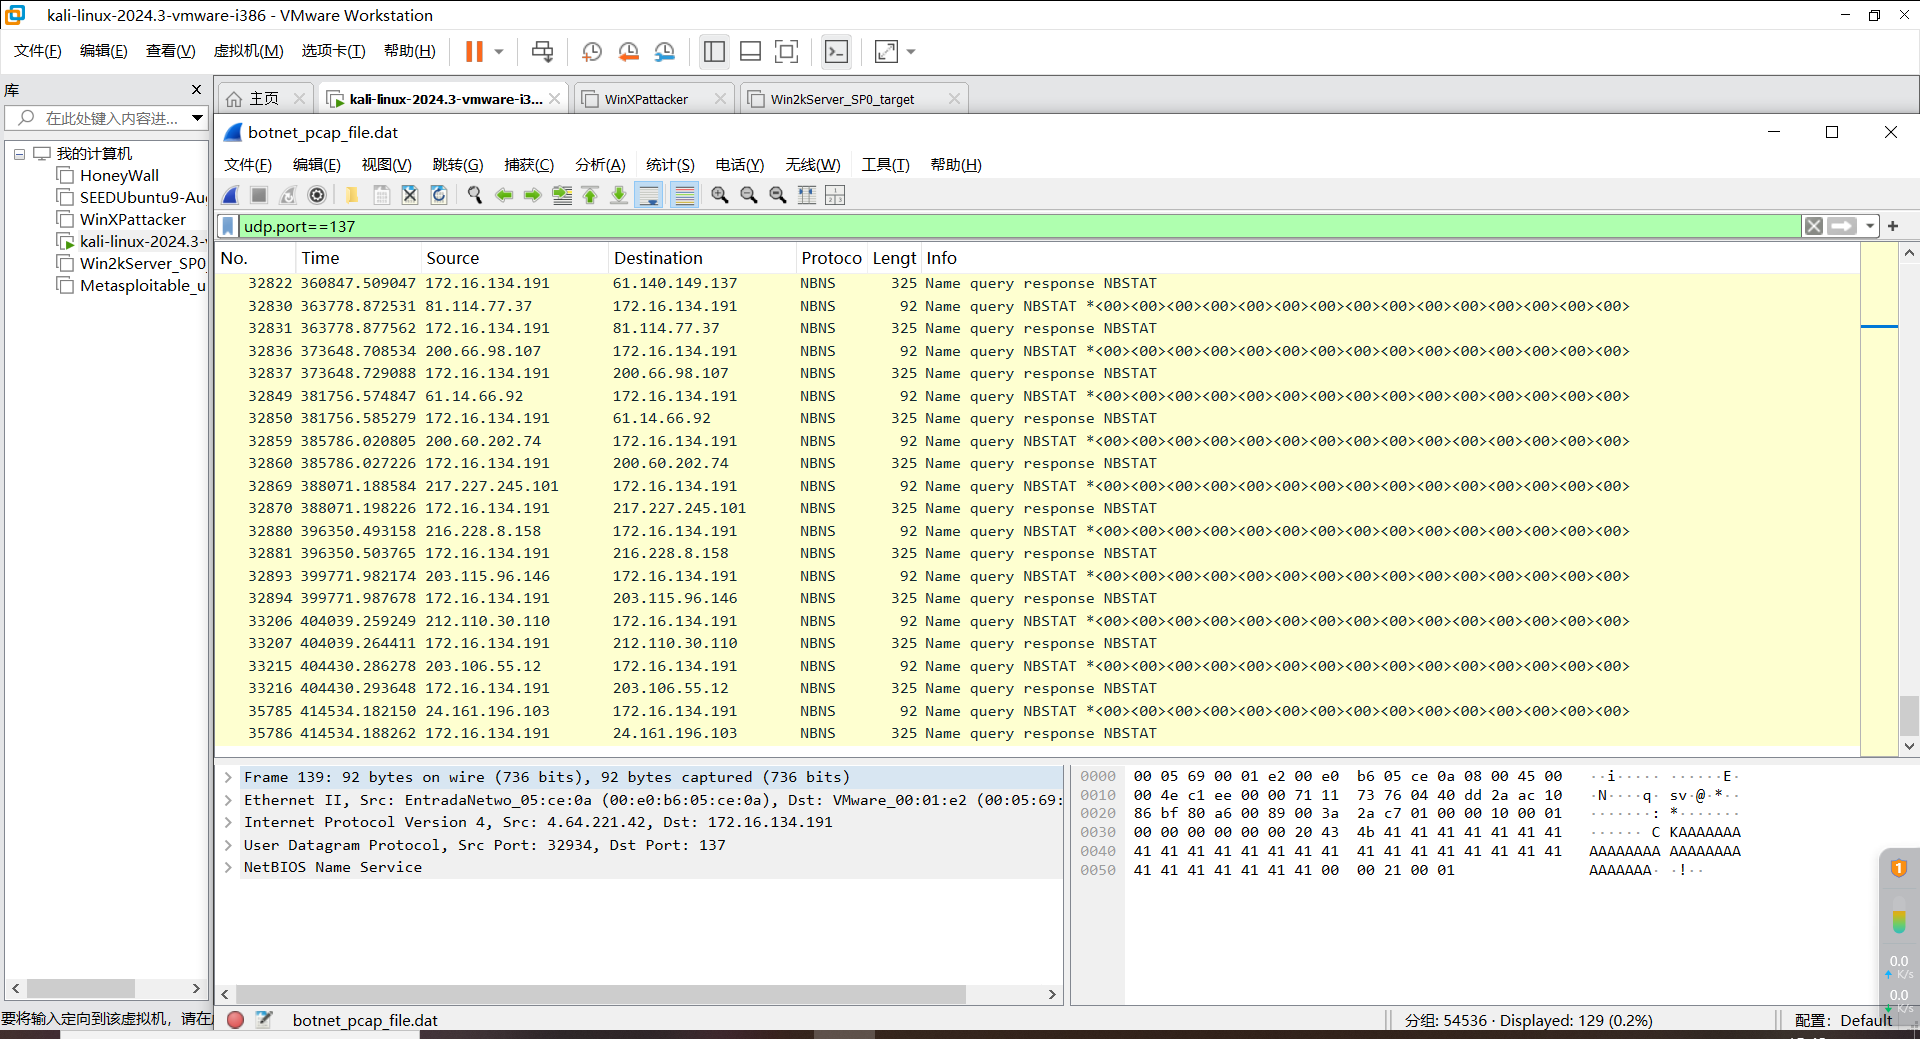Image resolution: width=1920 pixels, height=1039 pixels.
Task: Switch to the 主页 home tab
Action: 266,99
